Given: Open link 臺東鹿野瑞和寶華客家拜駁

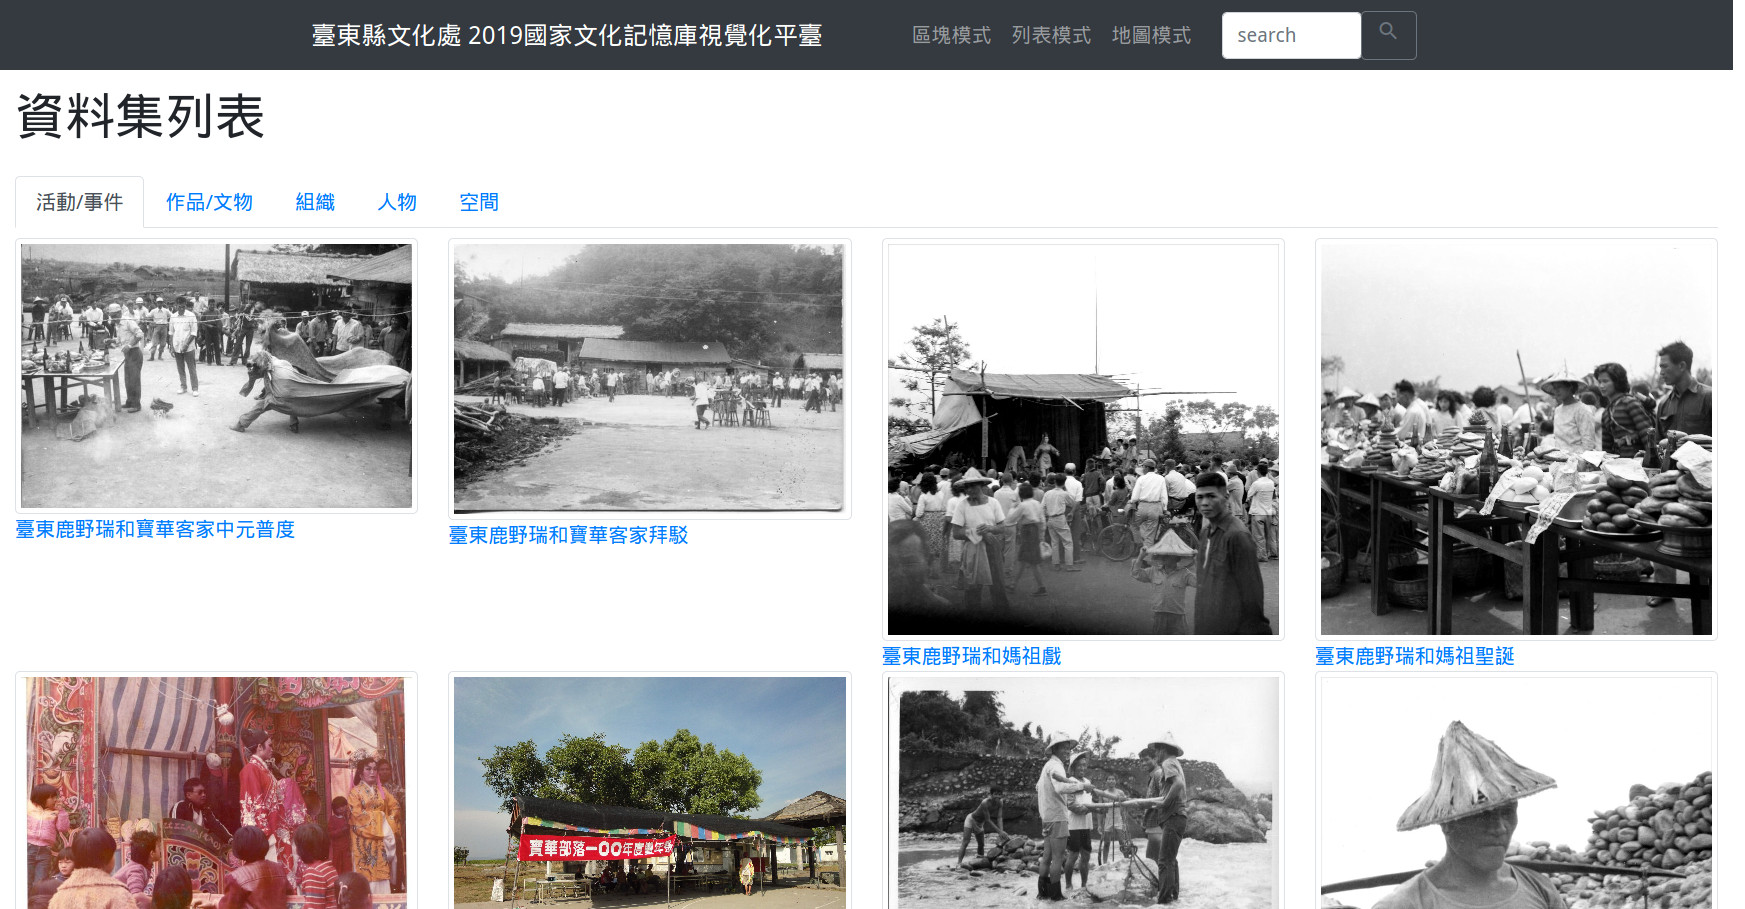Looking at the screenshot, I should [568, 536].
